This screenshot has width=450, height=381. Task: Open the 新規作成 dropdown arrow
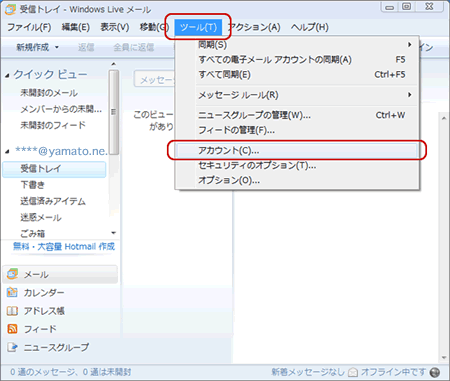(x=57, y=47)
